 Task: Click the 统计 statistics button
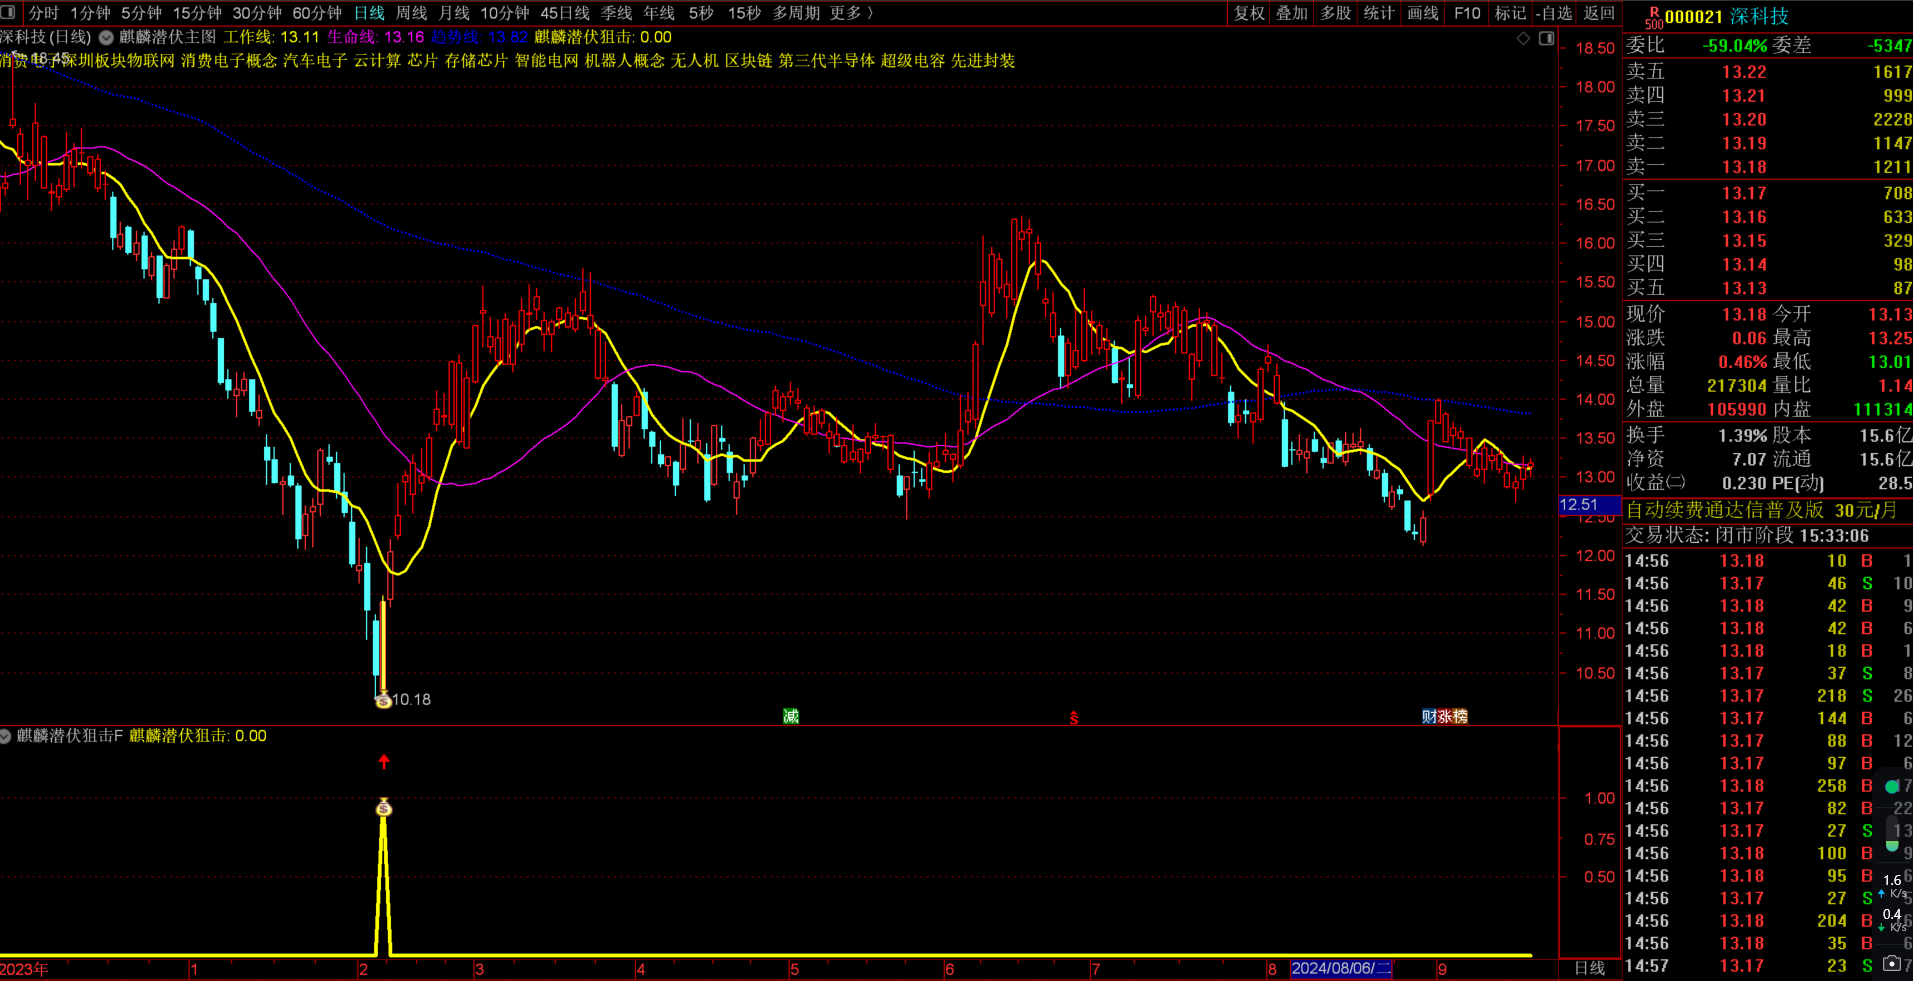pyautogui.click(x=1379, y=13)
